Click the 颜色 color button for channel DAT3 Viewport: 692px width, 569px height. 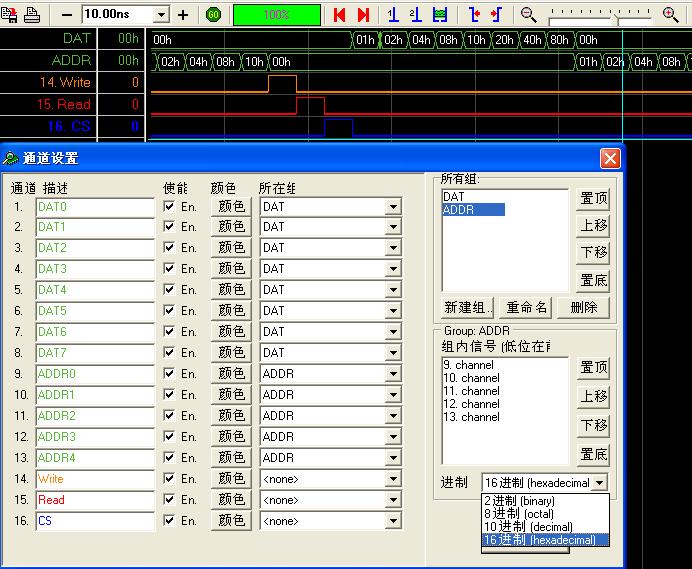click(x=231, y=269)
